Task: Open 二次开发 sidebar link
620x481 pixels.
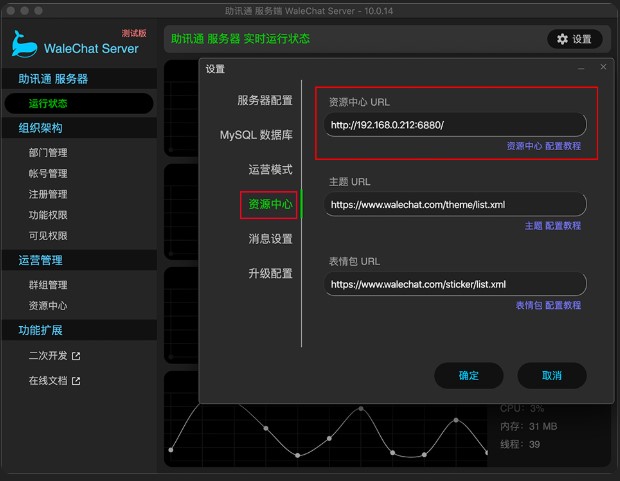Action: [x=48, y=356]
